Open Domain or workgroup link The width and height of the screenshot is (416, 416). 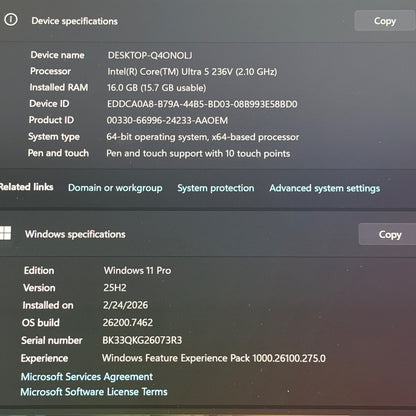tap(115, 188)
